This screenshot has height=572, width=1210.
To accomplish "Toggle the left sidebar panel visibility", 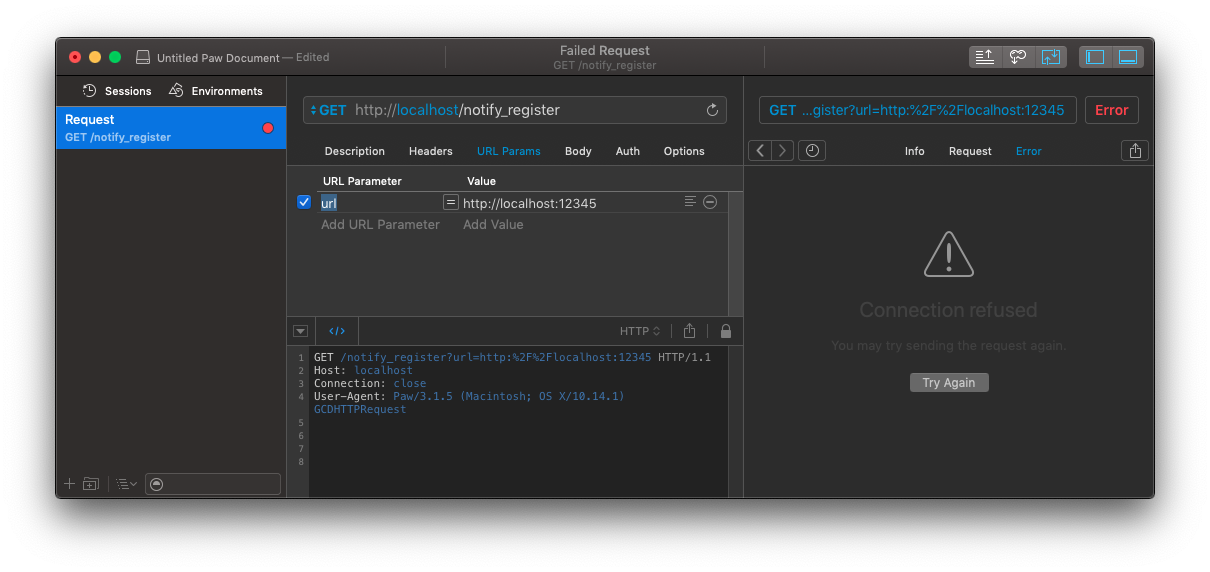I will click(x=1095, y=57).
